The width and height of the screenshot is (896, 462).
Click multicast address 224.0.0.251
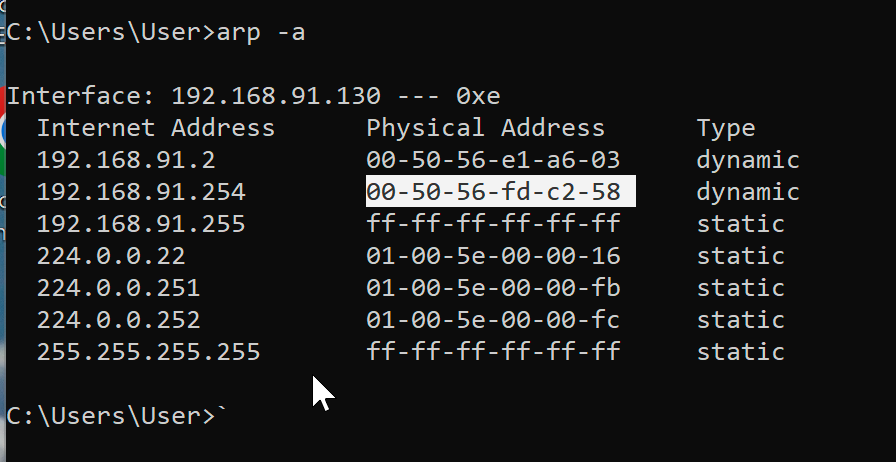pyautogui.click(x=118, y=288)
